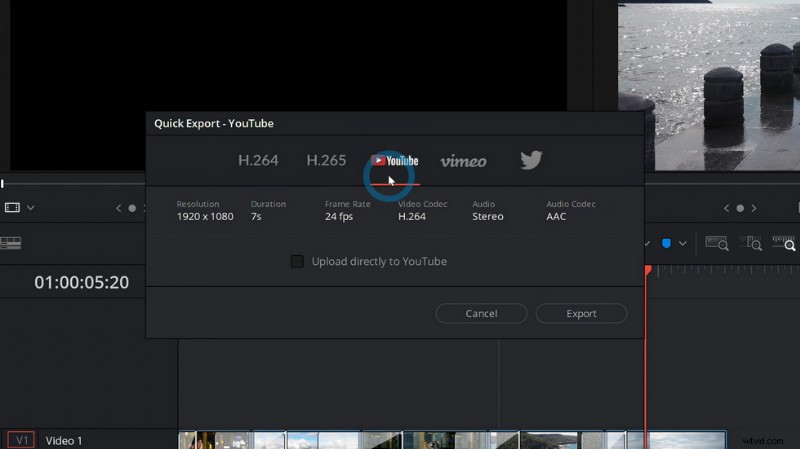Click the source viewer scrub bar handle
This screenshot has width=800, height=449.
point(2,183)
